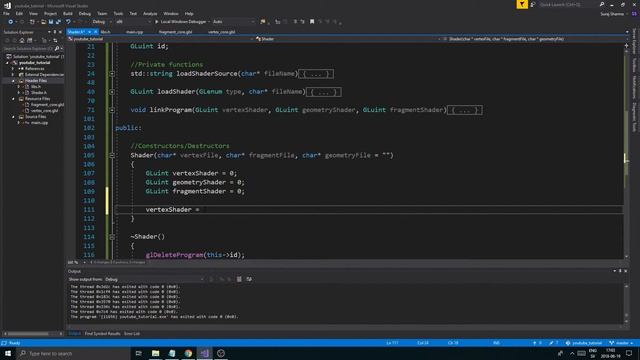Switch to the main.cpp tab
640x360 pixels.
134,32
